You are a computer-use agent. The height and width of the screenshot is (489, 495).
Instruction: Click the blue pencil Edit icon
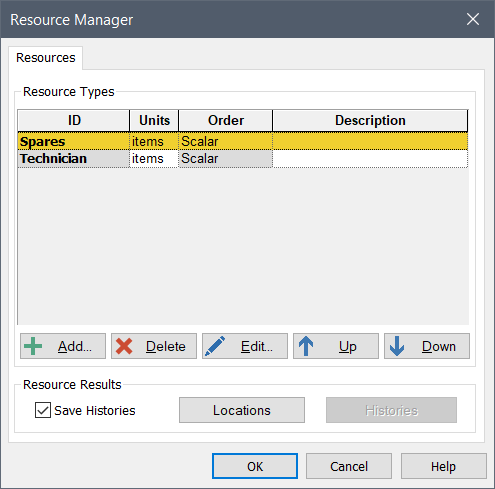click(215, 346)
